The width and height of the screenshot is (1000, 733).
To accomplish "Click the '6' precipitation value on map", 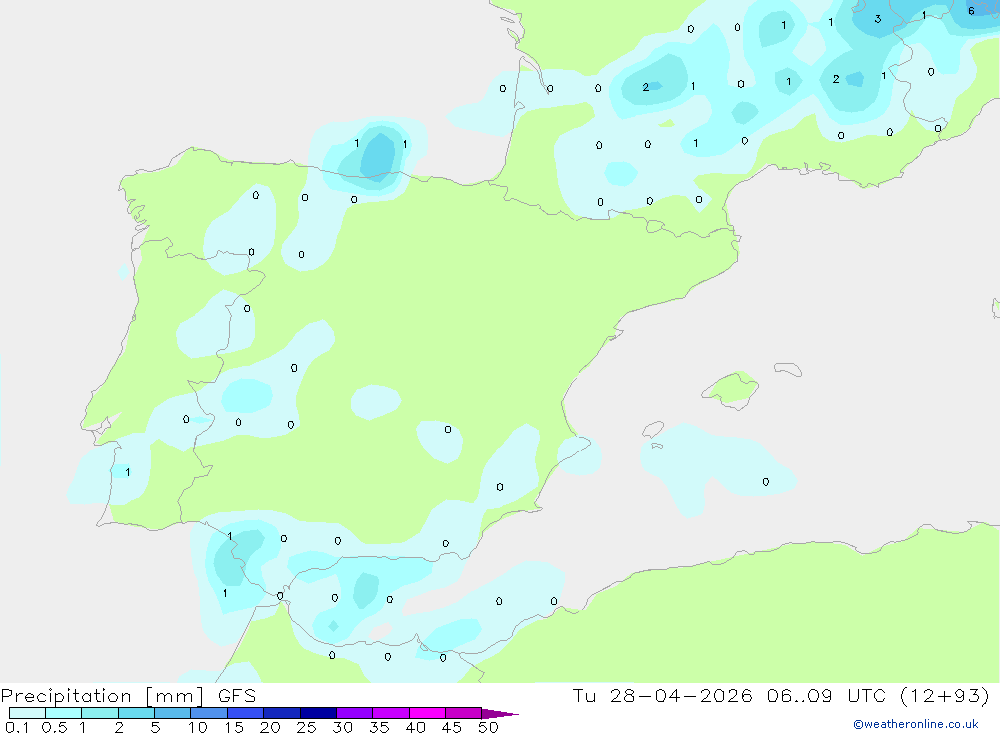I will [971, 11].
